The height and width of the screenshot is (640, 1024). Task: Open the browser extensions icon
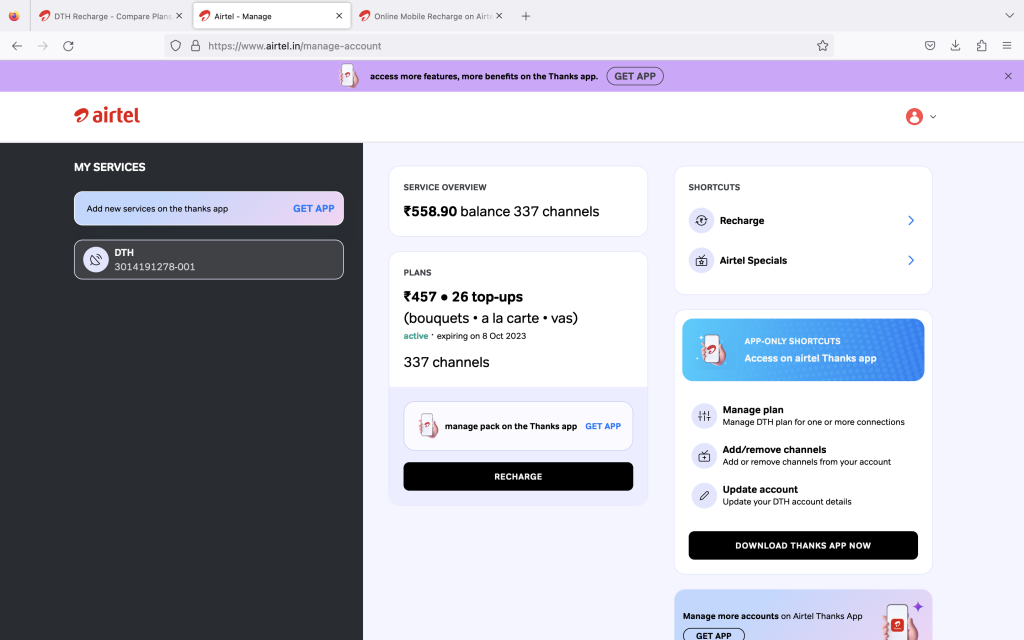pos(982,46)
